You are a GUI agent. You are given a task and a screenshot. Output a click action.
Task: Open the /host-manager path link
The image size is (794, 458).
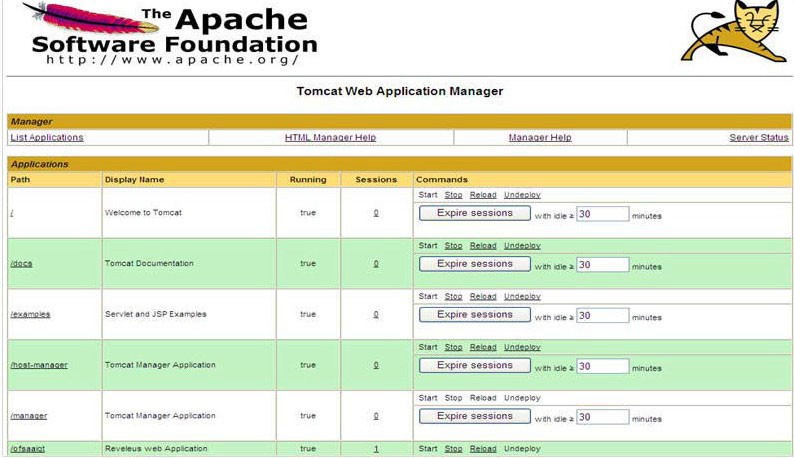click(39, 365)
